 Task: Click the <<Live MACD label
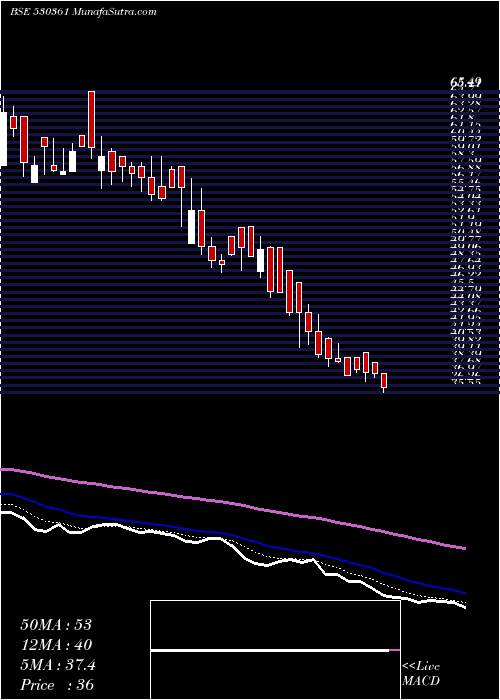pyautogui.click(x=421, y=674)
